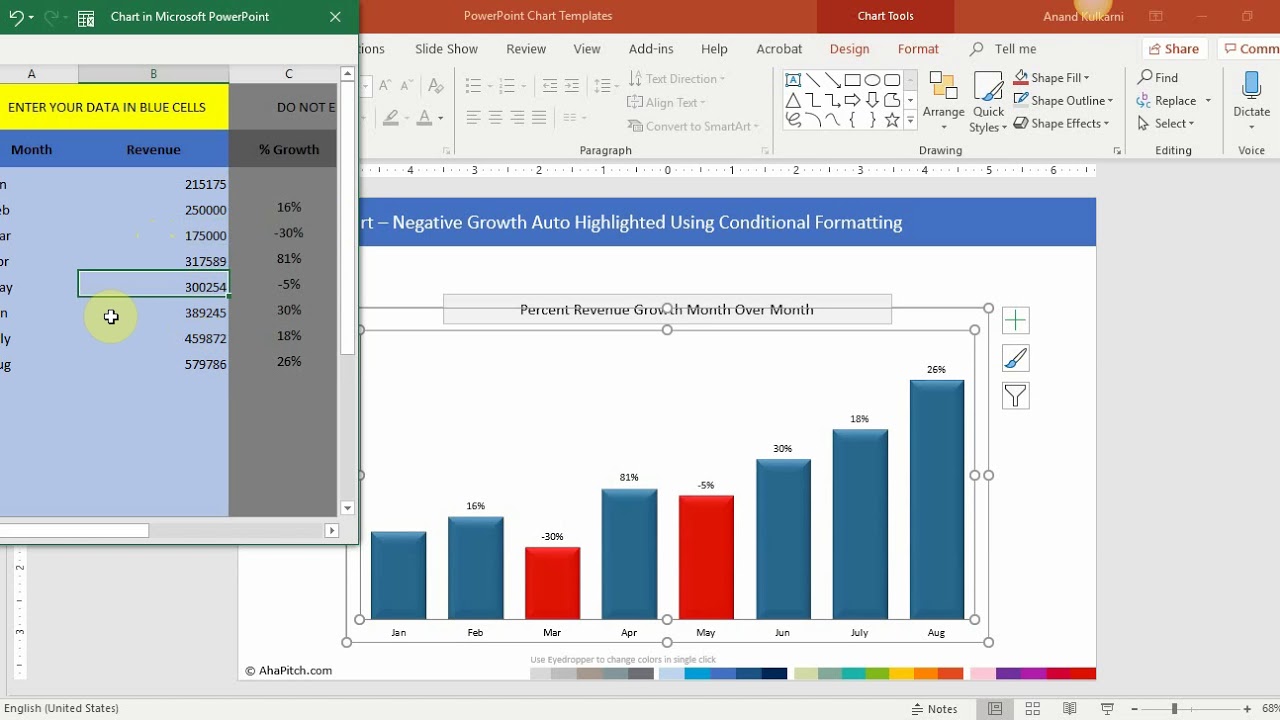Click the Dictate microphone icon
The width and height of the screenshot is (1280, 720).
tap(1251, 86)
